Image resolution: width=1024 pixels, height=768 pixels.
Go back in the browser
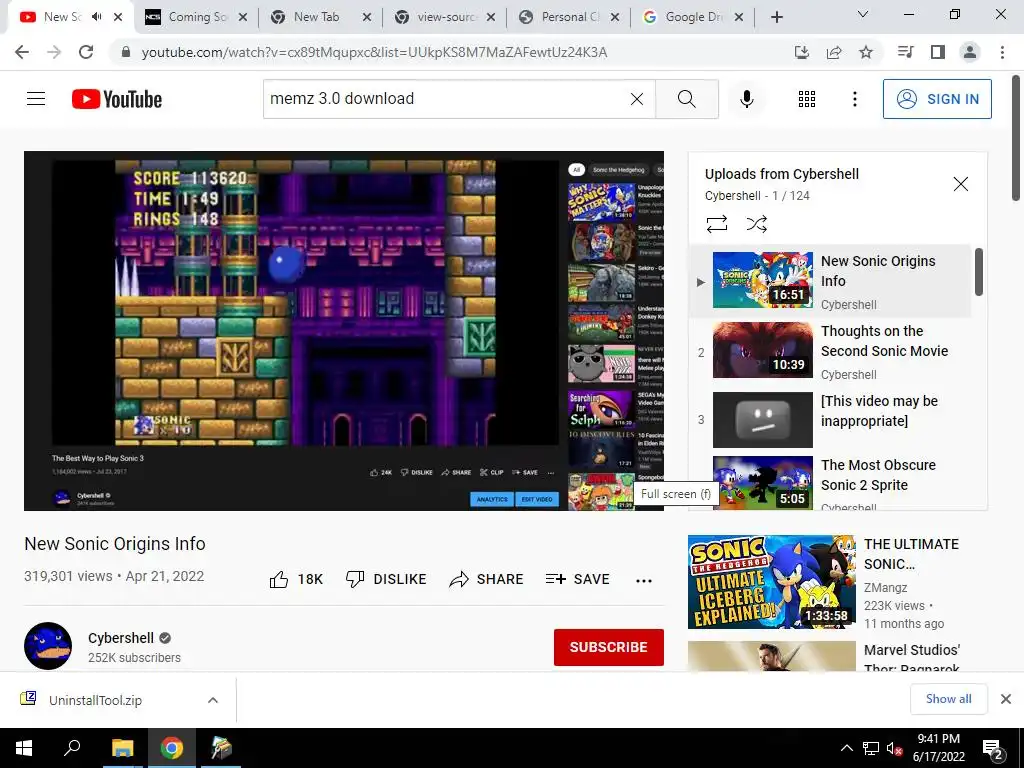click(22, 52)
